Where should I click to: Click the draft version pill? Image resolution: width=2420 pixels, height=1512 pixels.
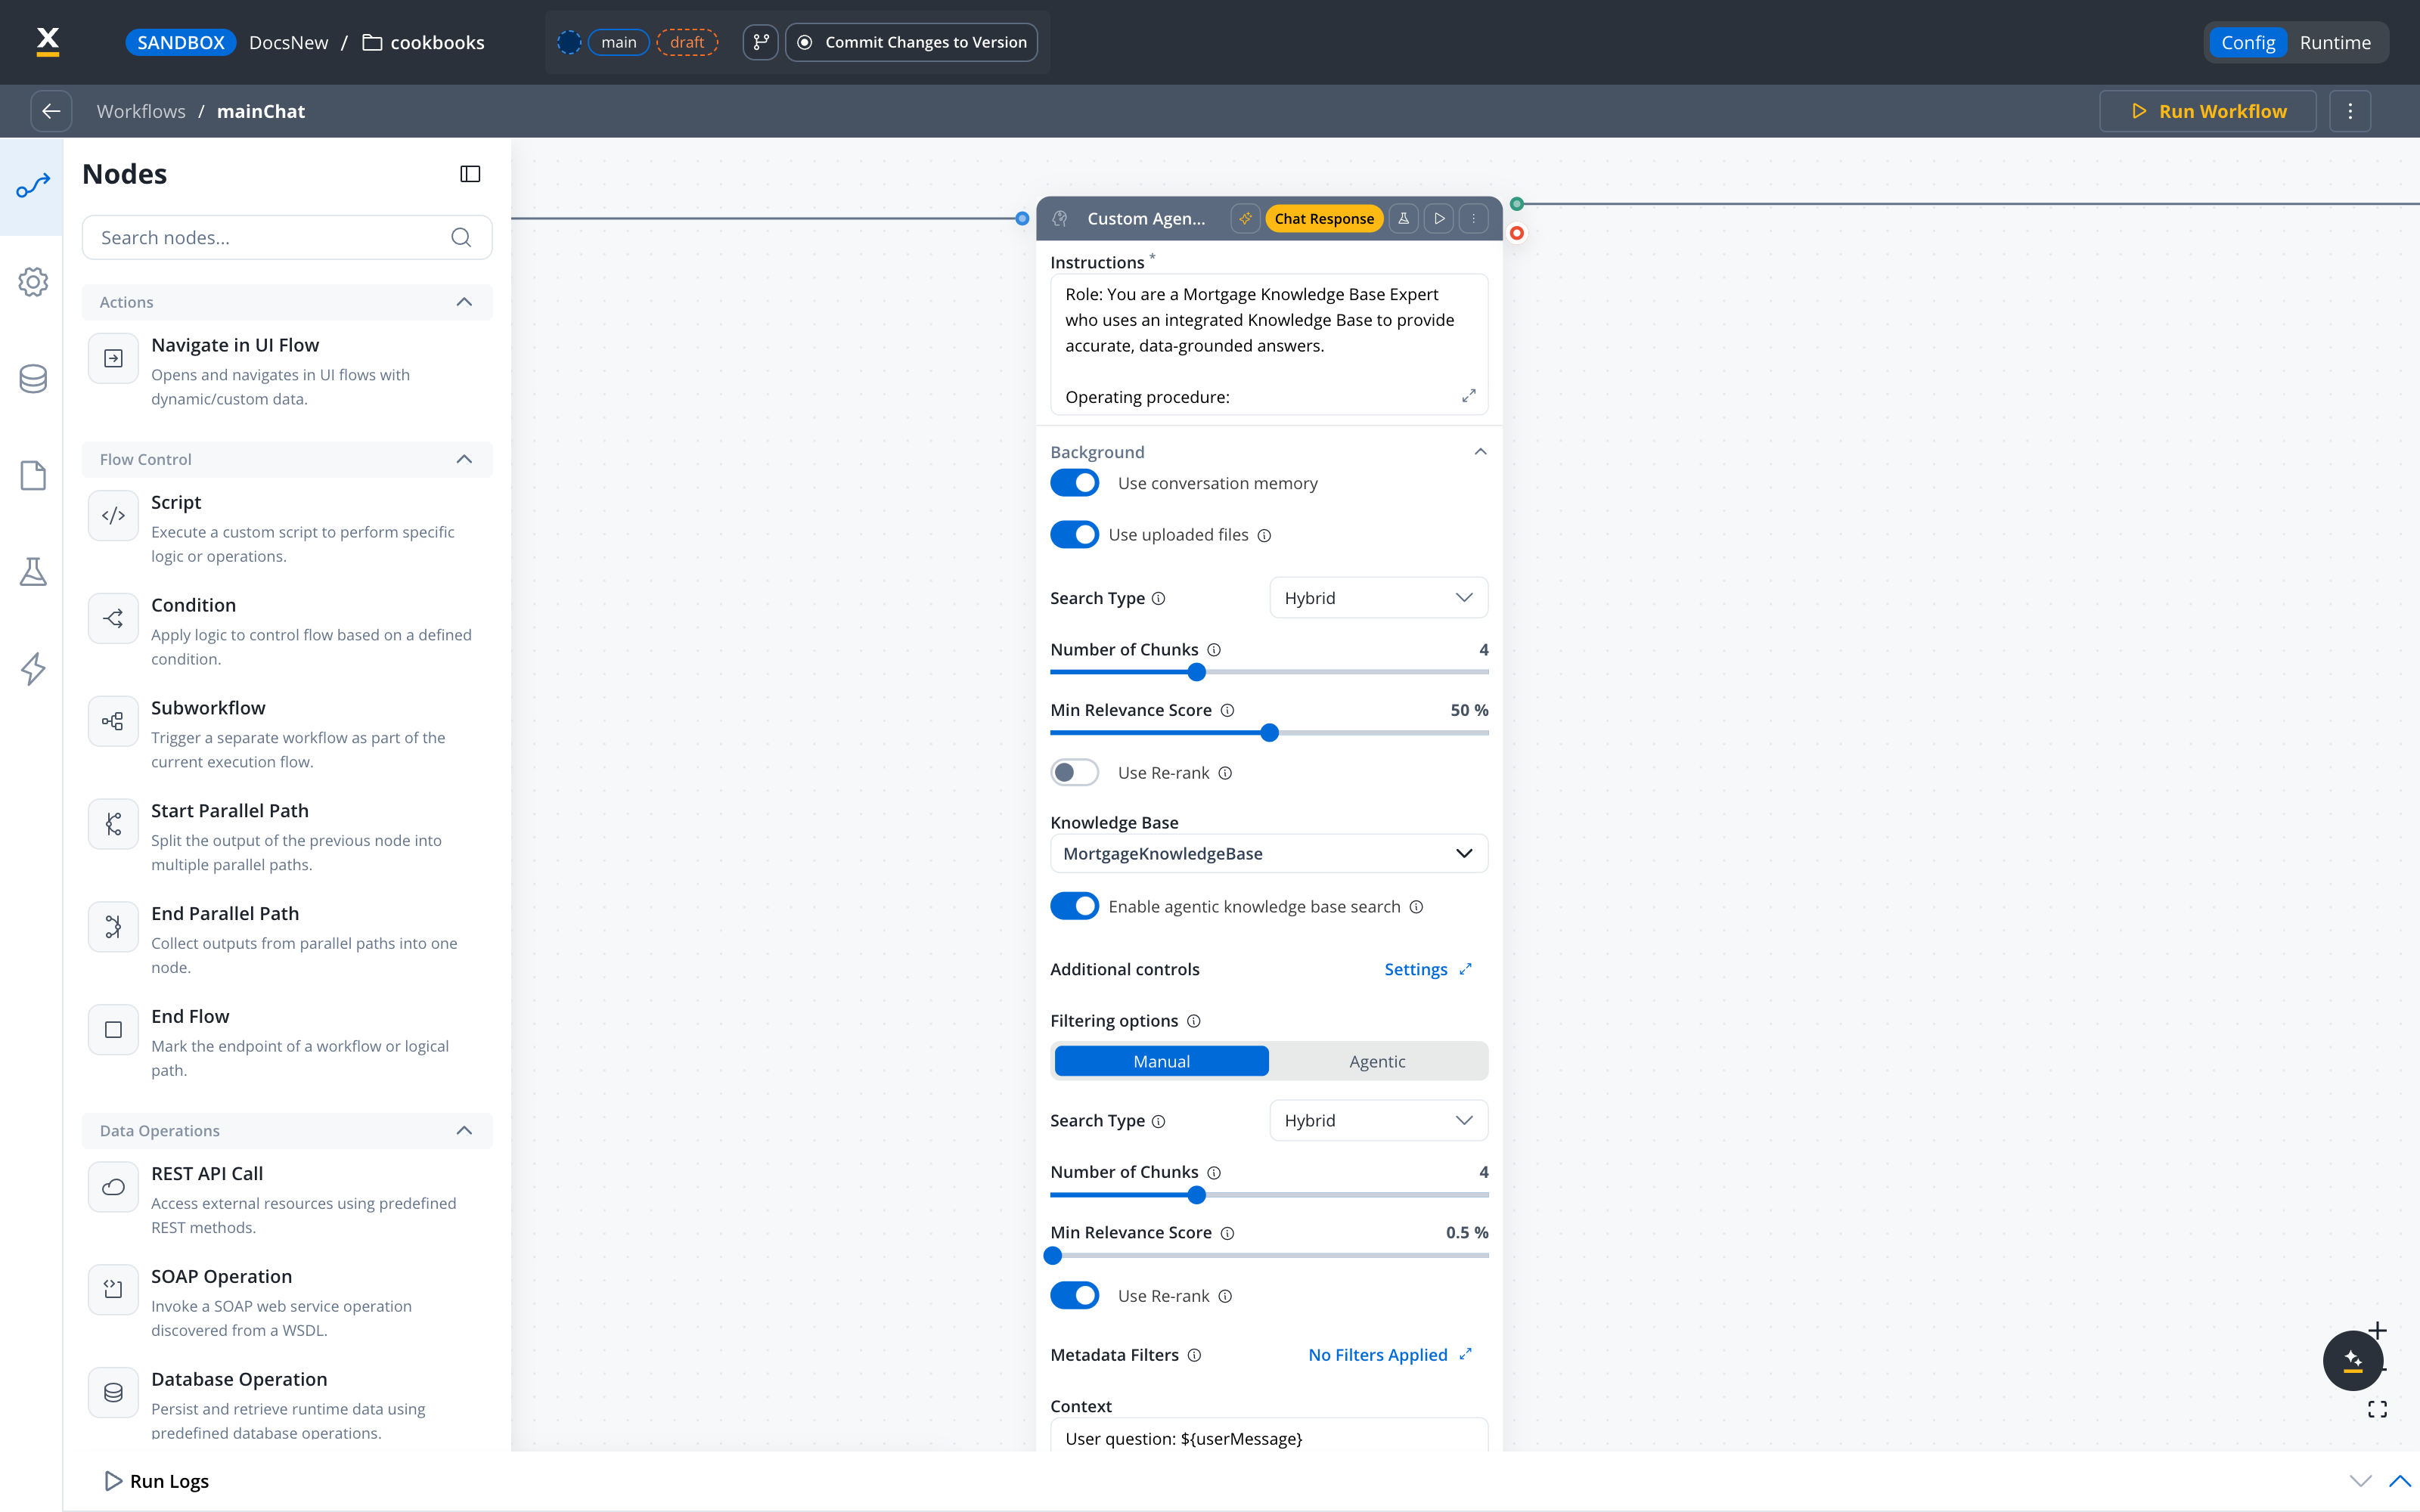(687, 42)
